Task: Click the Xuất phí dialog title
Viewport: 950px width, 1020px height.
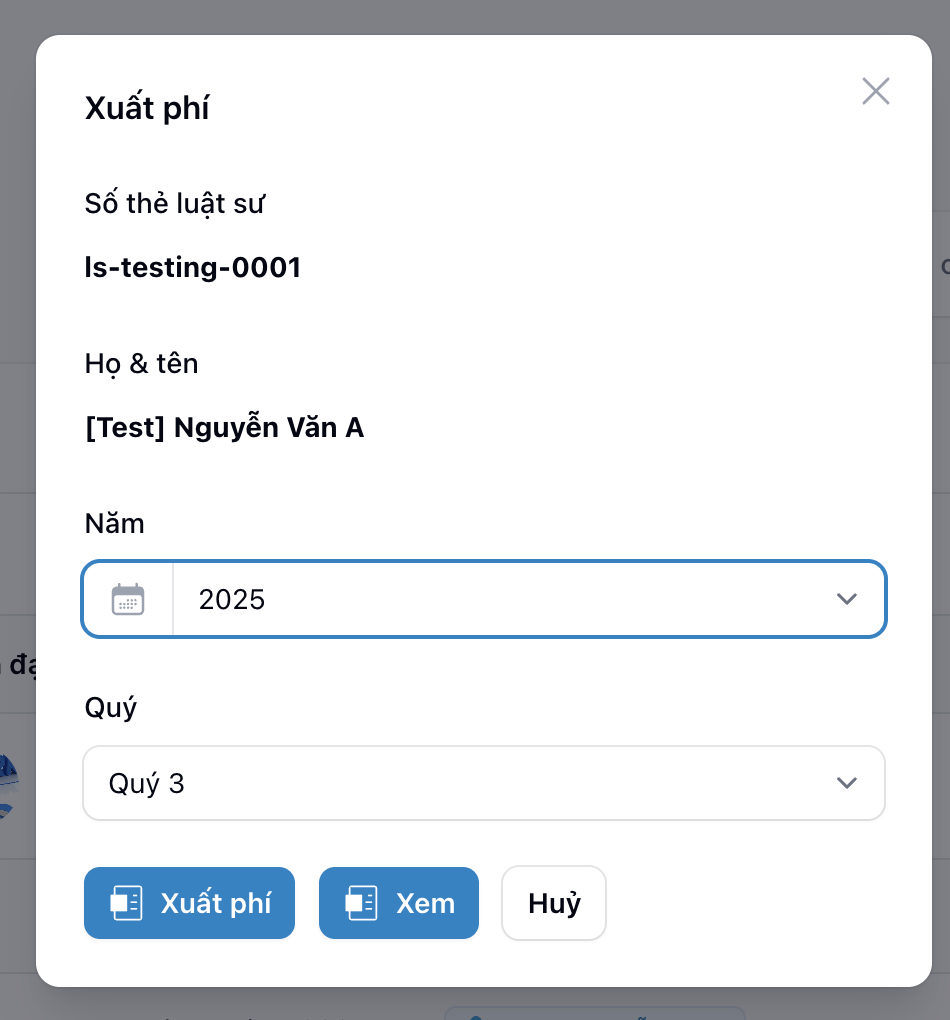Action: [x=147, y=108]
